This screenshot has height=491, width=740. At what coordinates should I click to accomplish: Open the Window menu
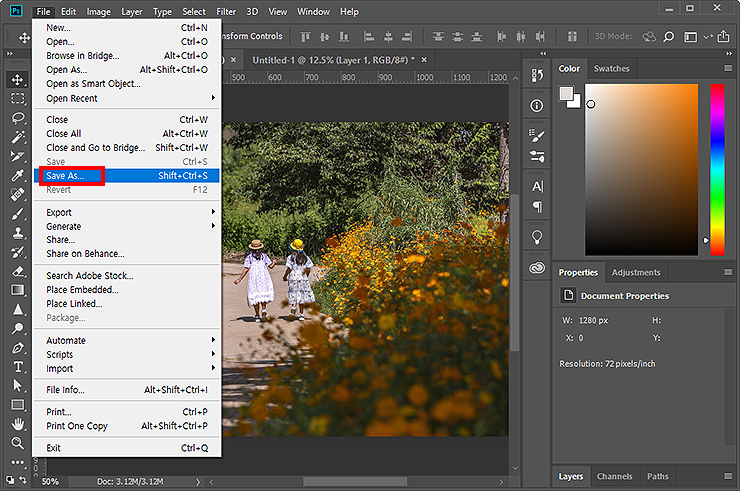click(x=313, y=12)
